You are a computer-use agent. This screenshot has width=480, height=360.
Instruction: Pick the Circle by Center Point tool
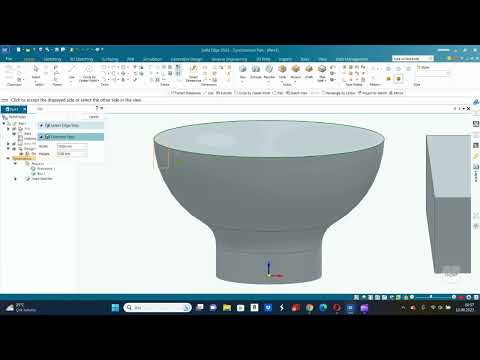click(89, 73)
